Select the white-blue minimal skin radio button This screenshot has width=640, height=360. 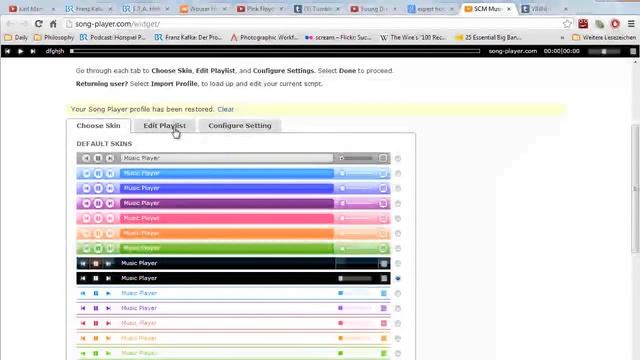[398, 293]
